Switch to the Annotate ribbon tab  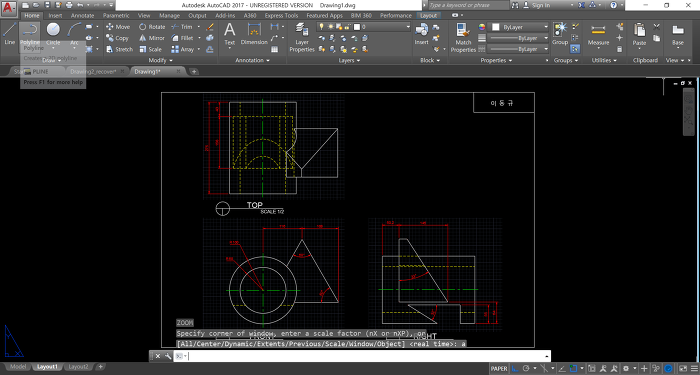(x=83, y=15)
